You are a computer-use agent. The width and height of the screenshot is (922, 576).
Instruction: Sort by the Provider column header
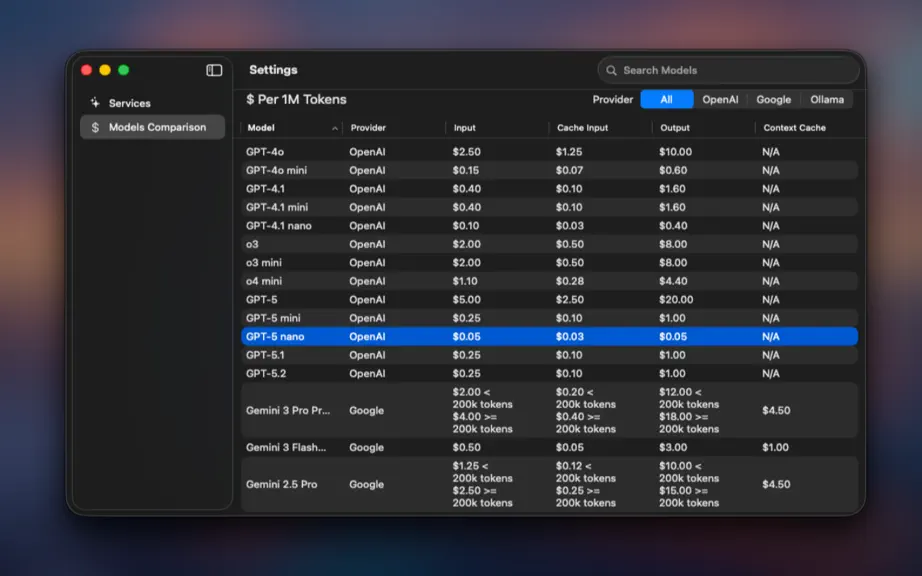click(x=368, y=128)
